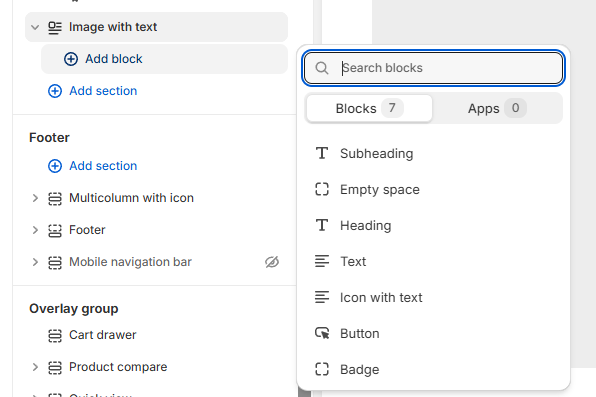
Task: Focus the Search blocks input field
Action: click(x=433, y=68)
